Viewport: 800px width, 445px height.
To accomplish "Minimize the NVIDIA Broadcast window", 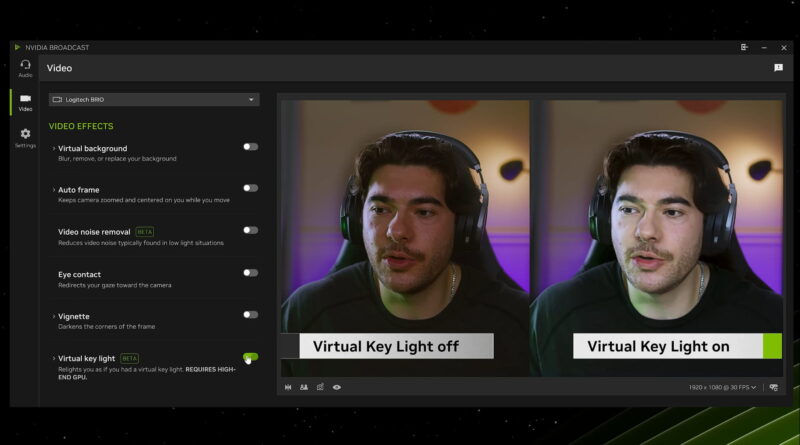I will click(764, 47).
